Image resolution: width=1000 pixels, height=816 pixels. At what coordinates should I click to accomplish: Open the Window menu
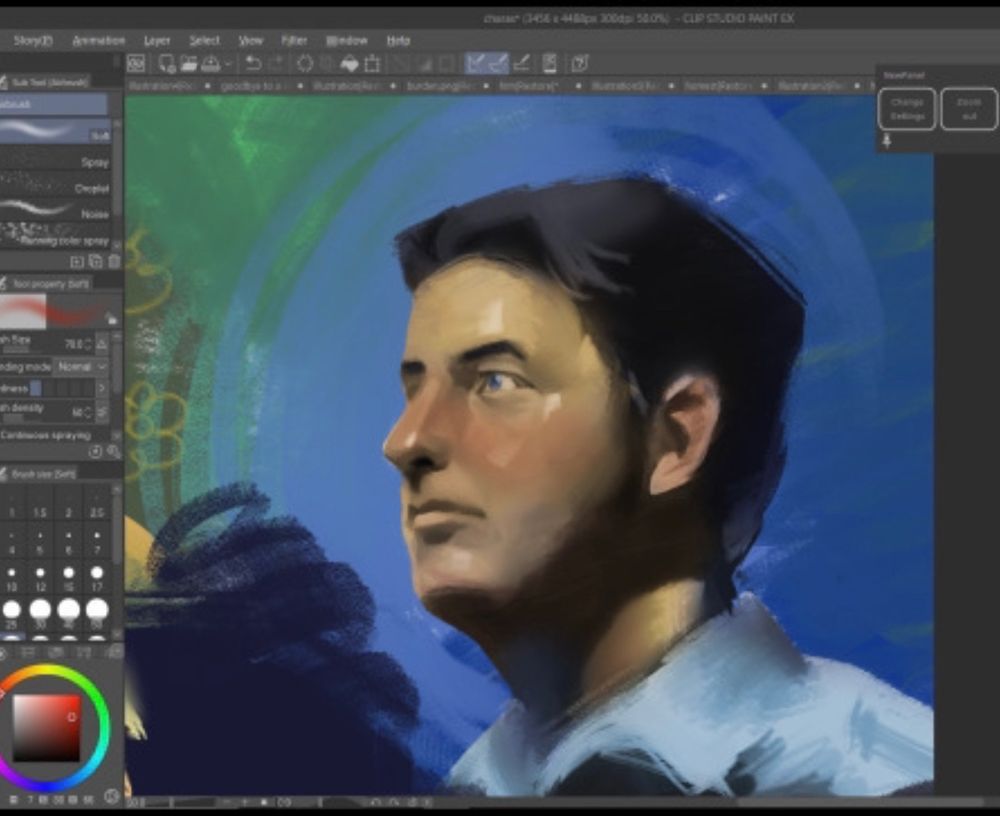tap(346, 41)
